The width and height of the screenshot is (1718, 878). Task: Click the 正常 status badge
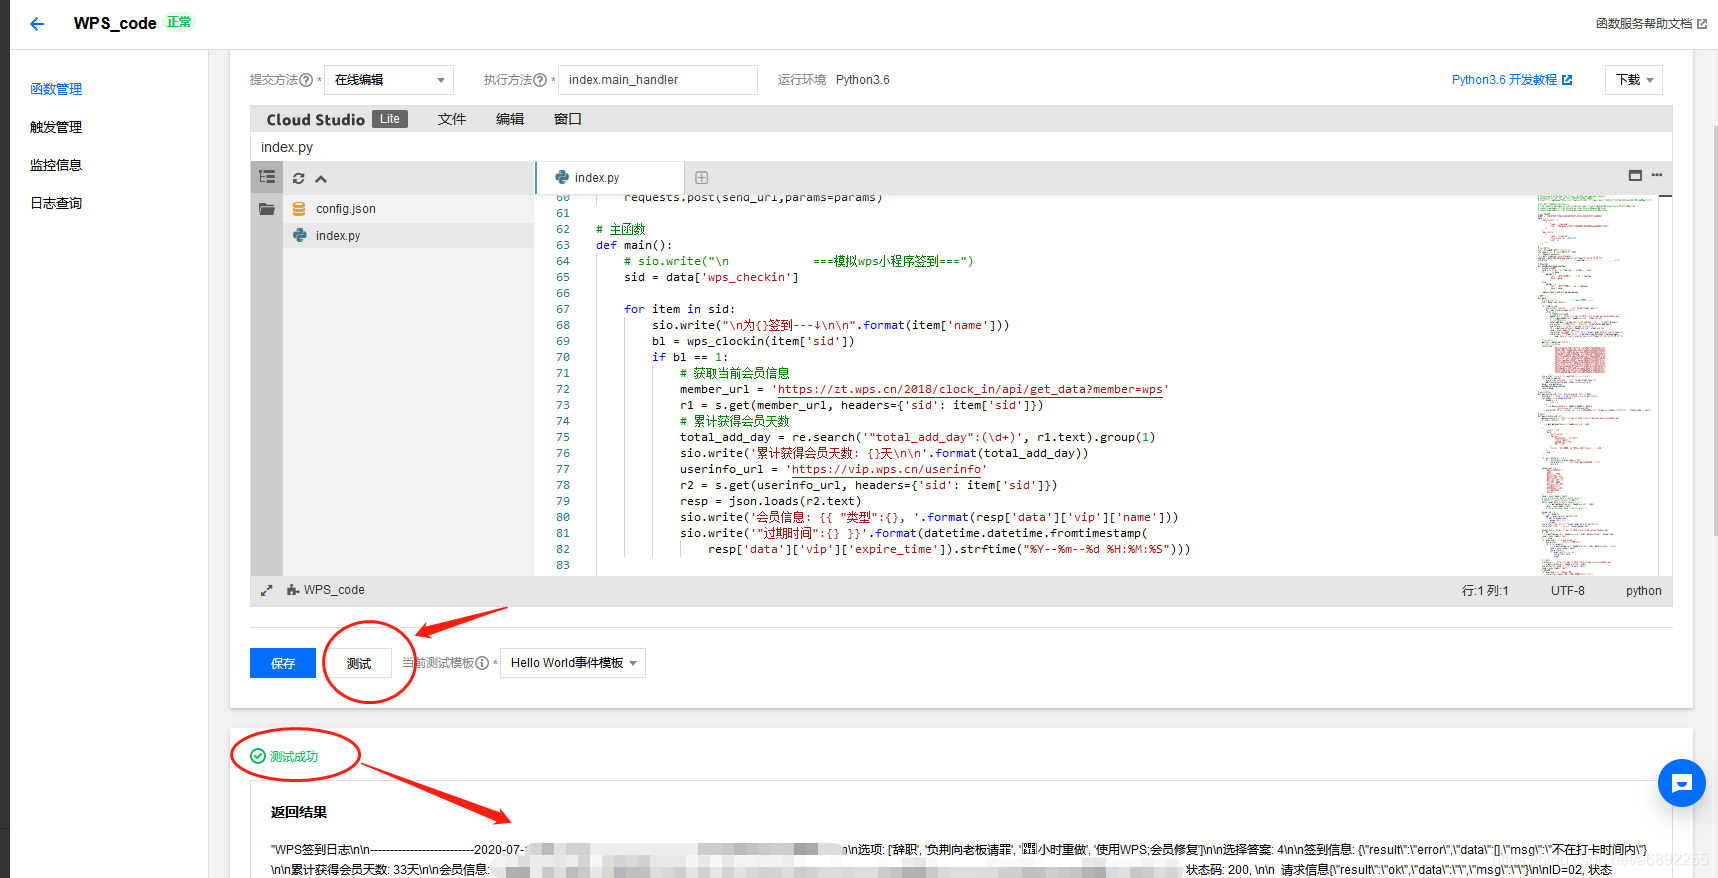pyautogui.click(x=179, y=22)
